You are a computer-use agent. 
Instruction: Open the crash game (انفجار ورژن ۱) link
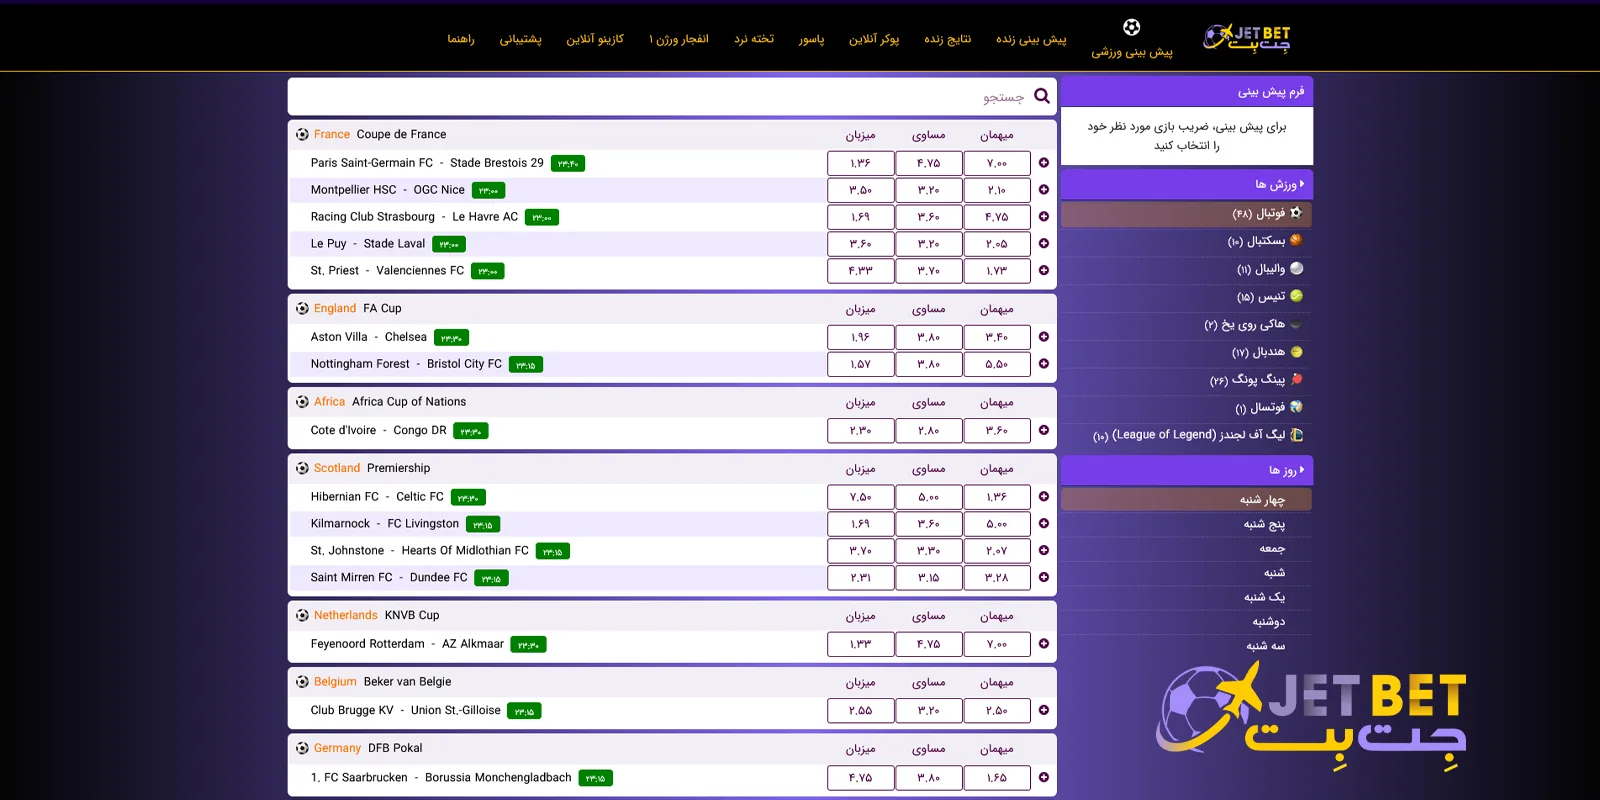click(x=679, y=39)
